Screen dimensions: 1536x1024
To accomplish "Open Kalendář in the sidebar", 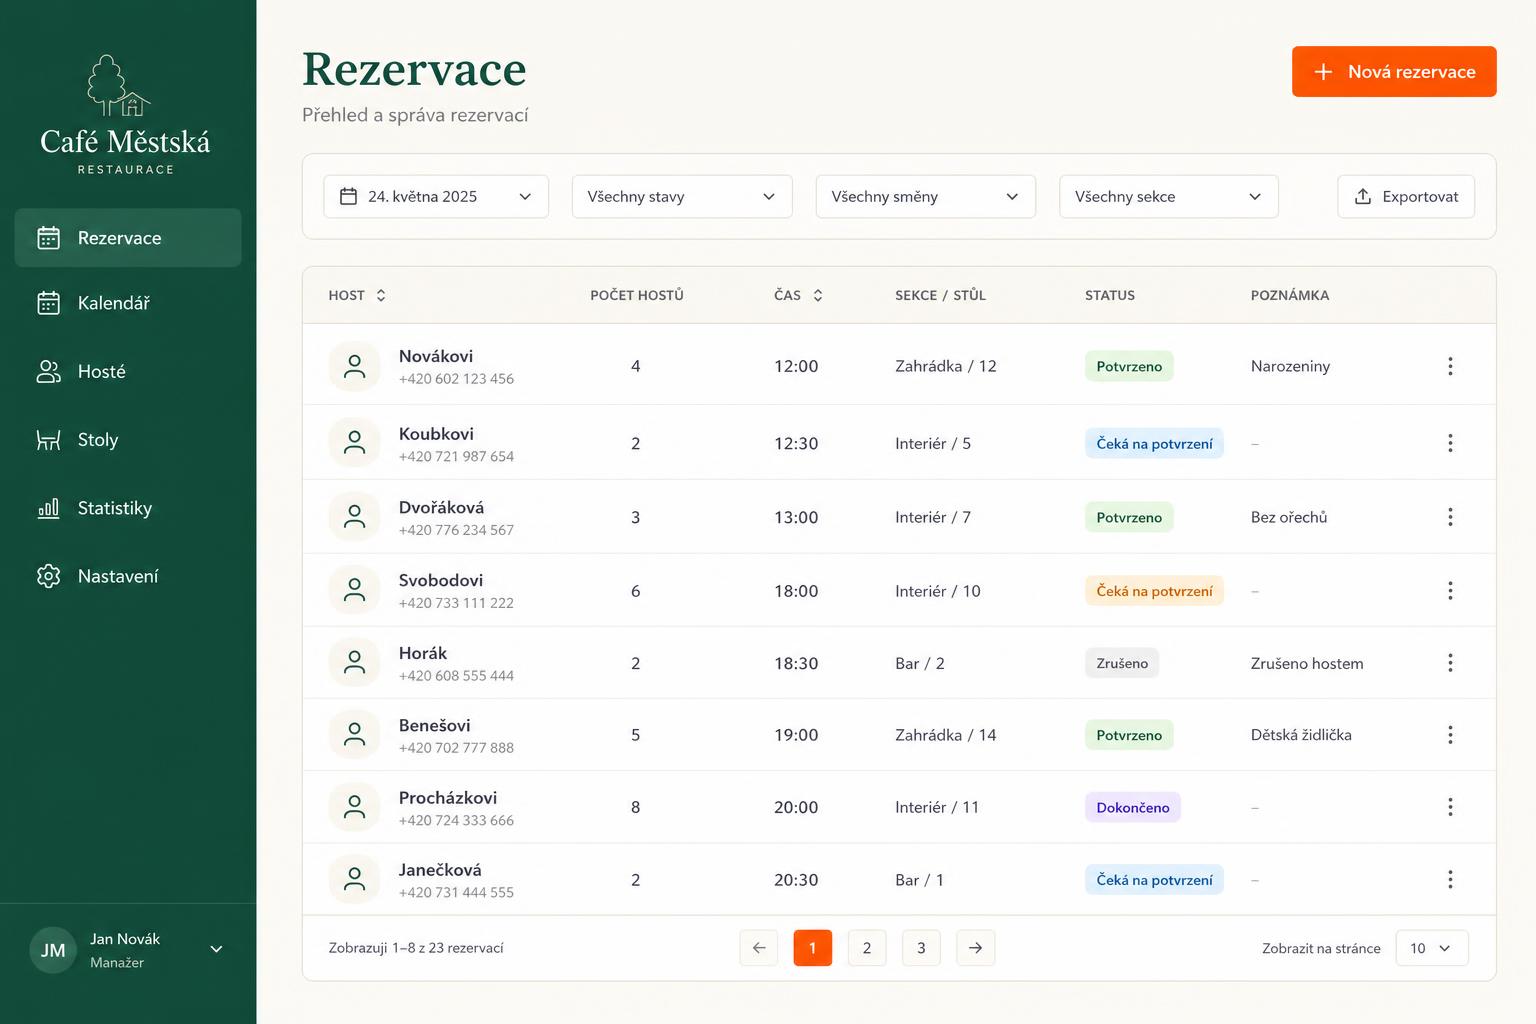I will tap(128, 303).
